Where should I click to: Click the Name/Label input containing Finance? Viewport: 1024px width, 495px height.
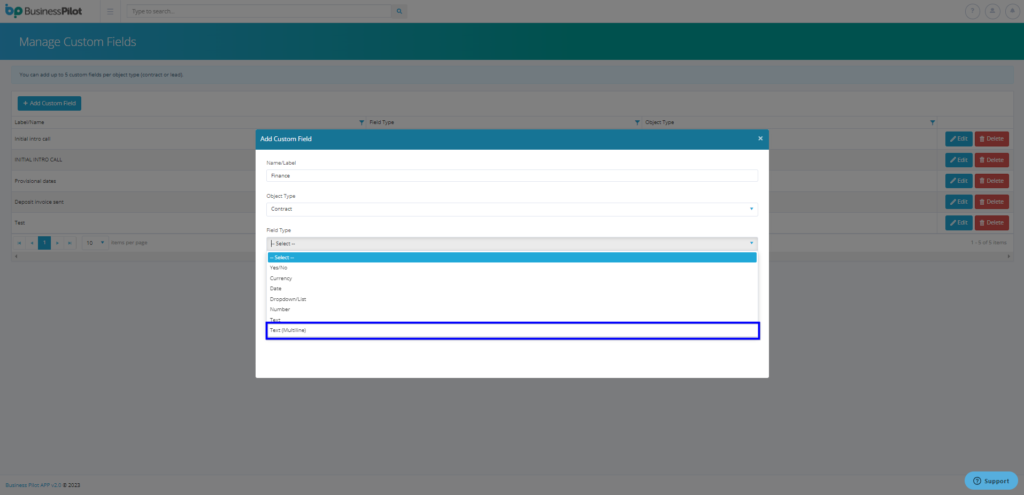[511, 175]
